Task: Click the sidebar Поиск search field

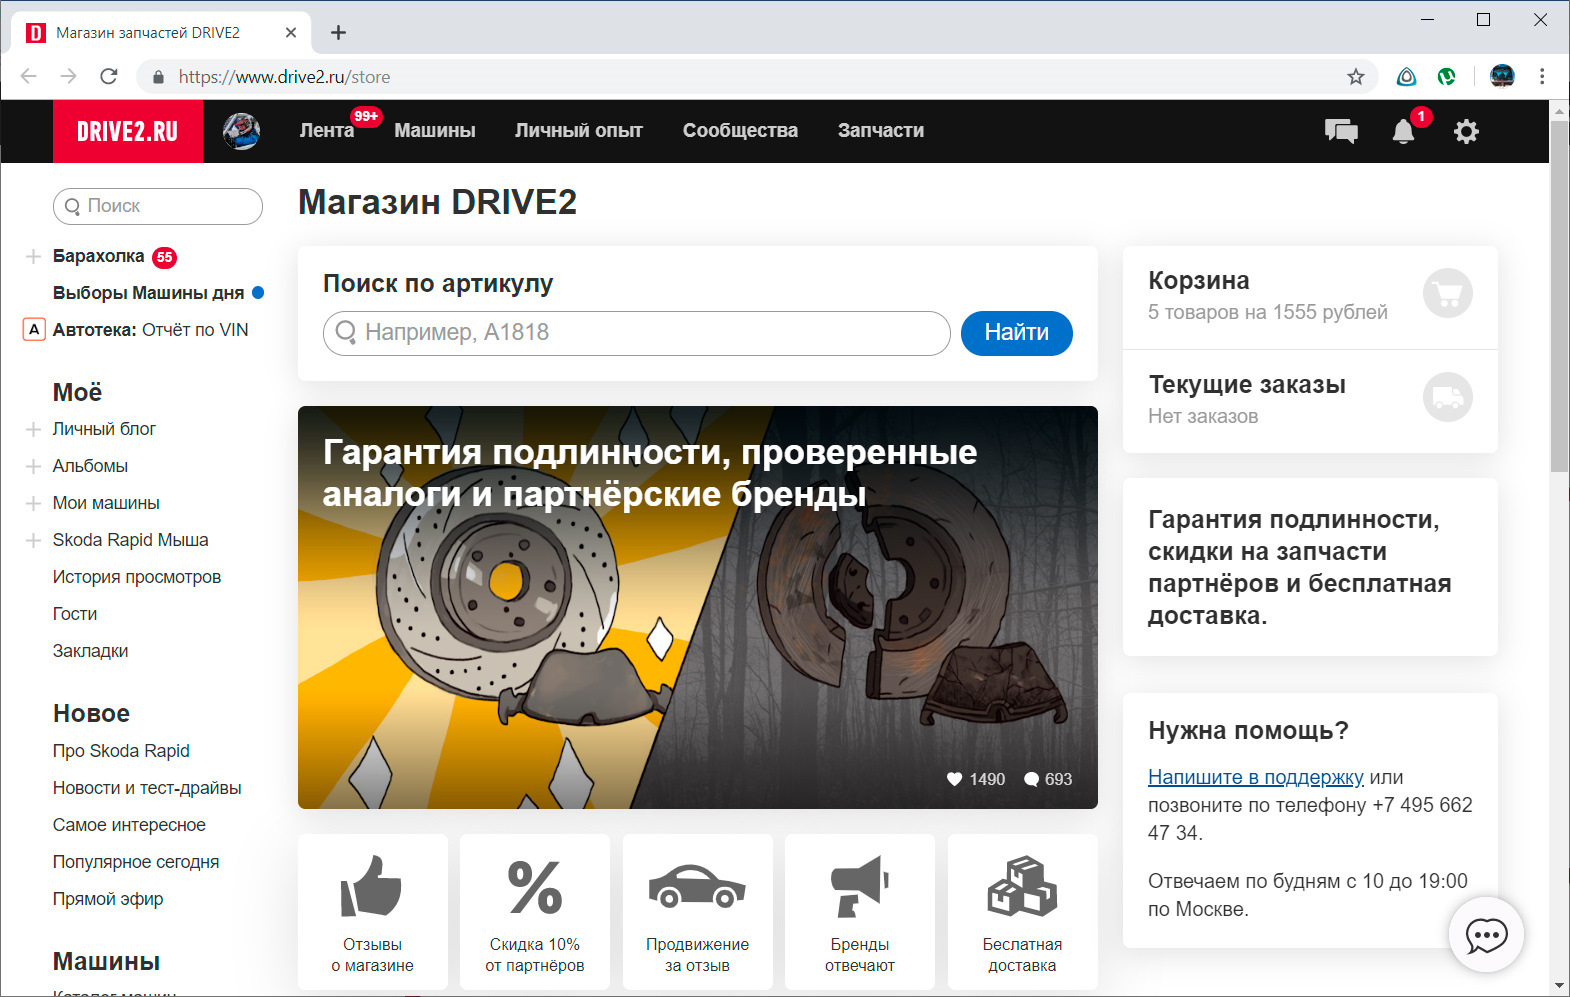Action: (x=158, y=206)
